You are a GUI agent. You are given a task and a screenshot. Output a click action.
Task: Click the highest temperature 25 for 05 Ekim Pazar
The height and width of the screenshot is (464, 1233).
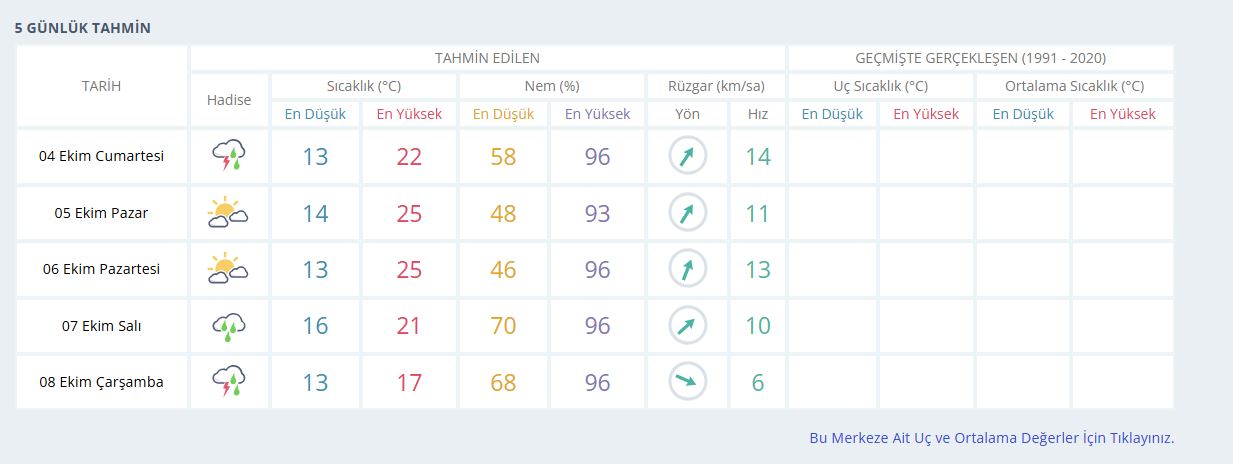click(x=409, y=213)
